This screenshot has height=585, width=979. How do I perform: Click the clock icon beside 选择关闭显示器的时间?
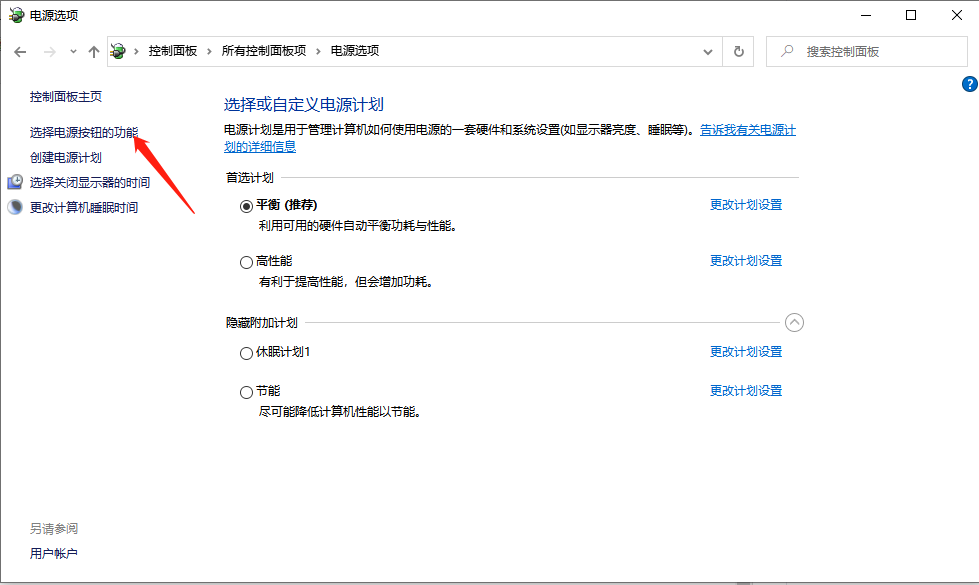(14, 182)
